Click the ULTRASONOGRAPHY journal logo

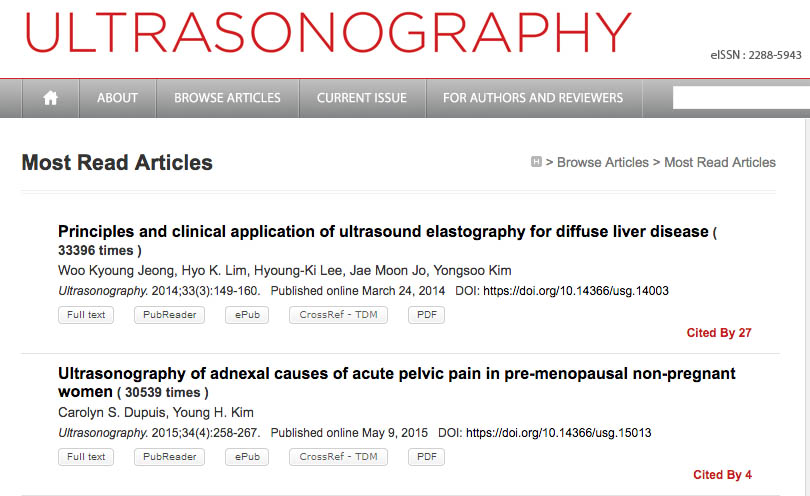pyautogui.click(x=328, y=33)
